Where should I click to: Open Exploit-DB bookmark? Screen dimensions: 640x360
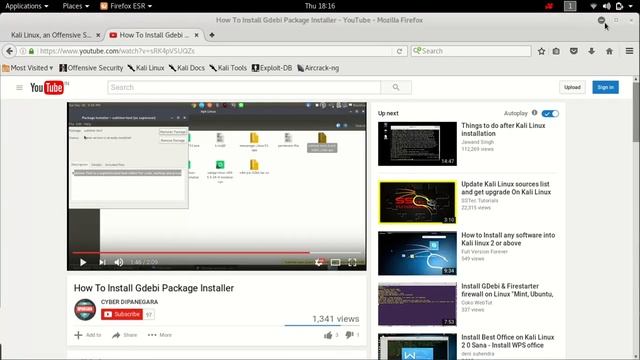point(272,68)
